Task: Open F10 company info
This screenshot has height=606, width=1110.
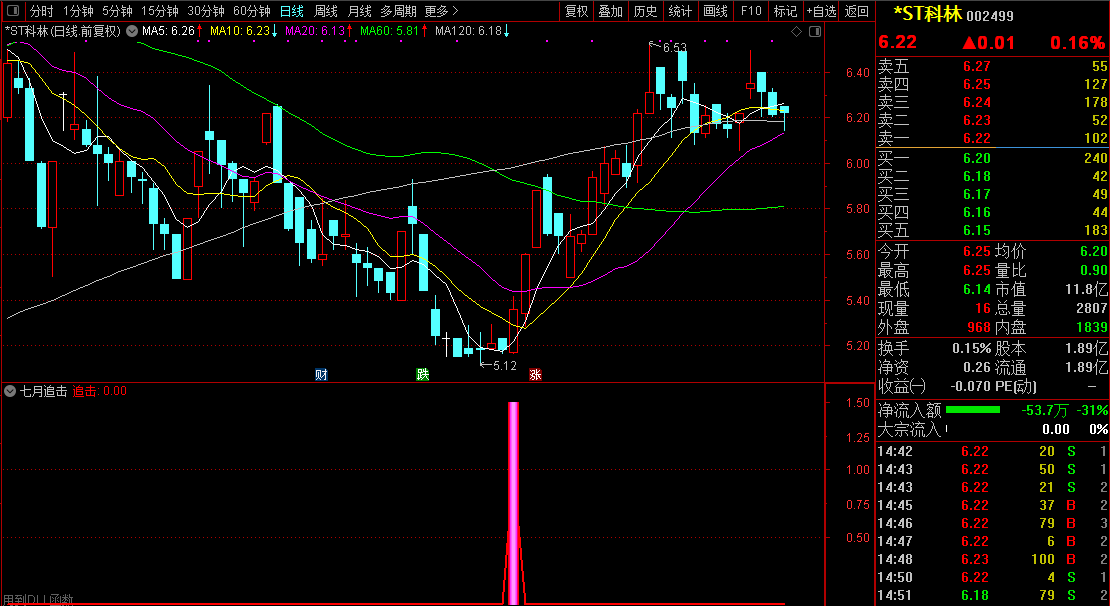Action: click(x=750, y=11)
